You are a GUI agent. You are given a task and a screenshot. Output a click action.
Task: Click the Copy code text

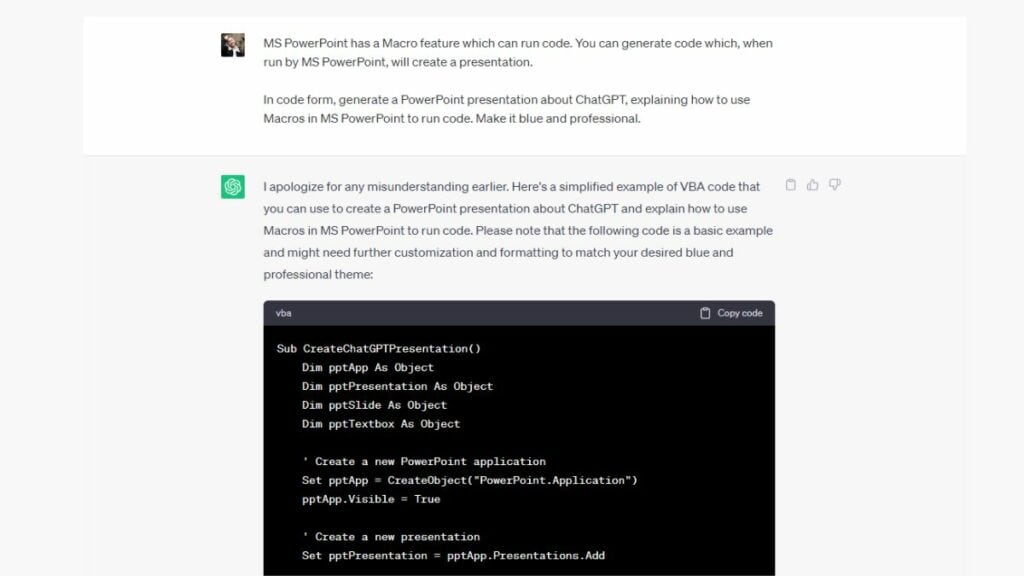[x=740, y=313]
